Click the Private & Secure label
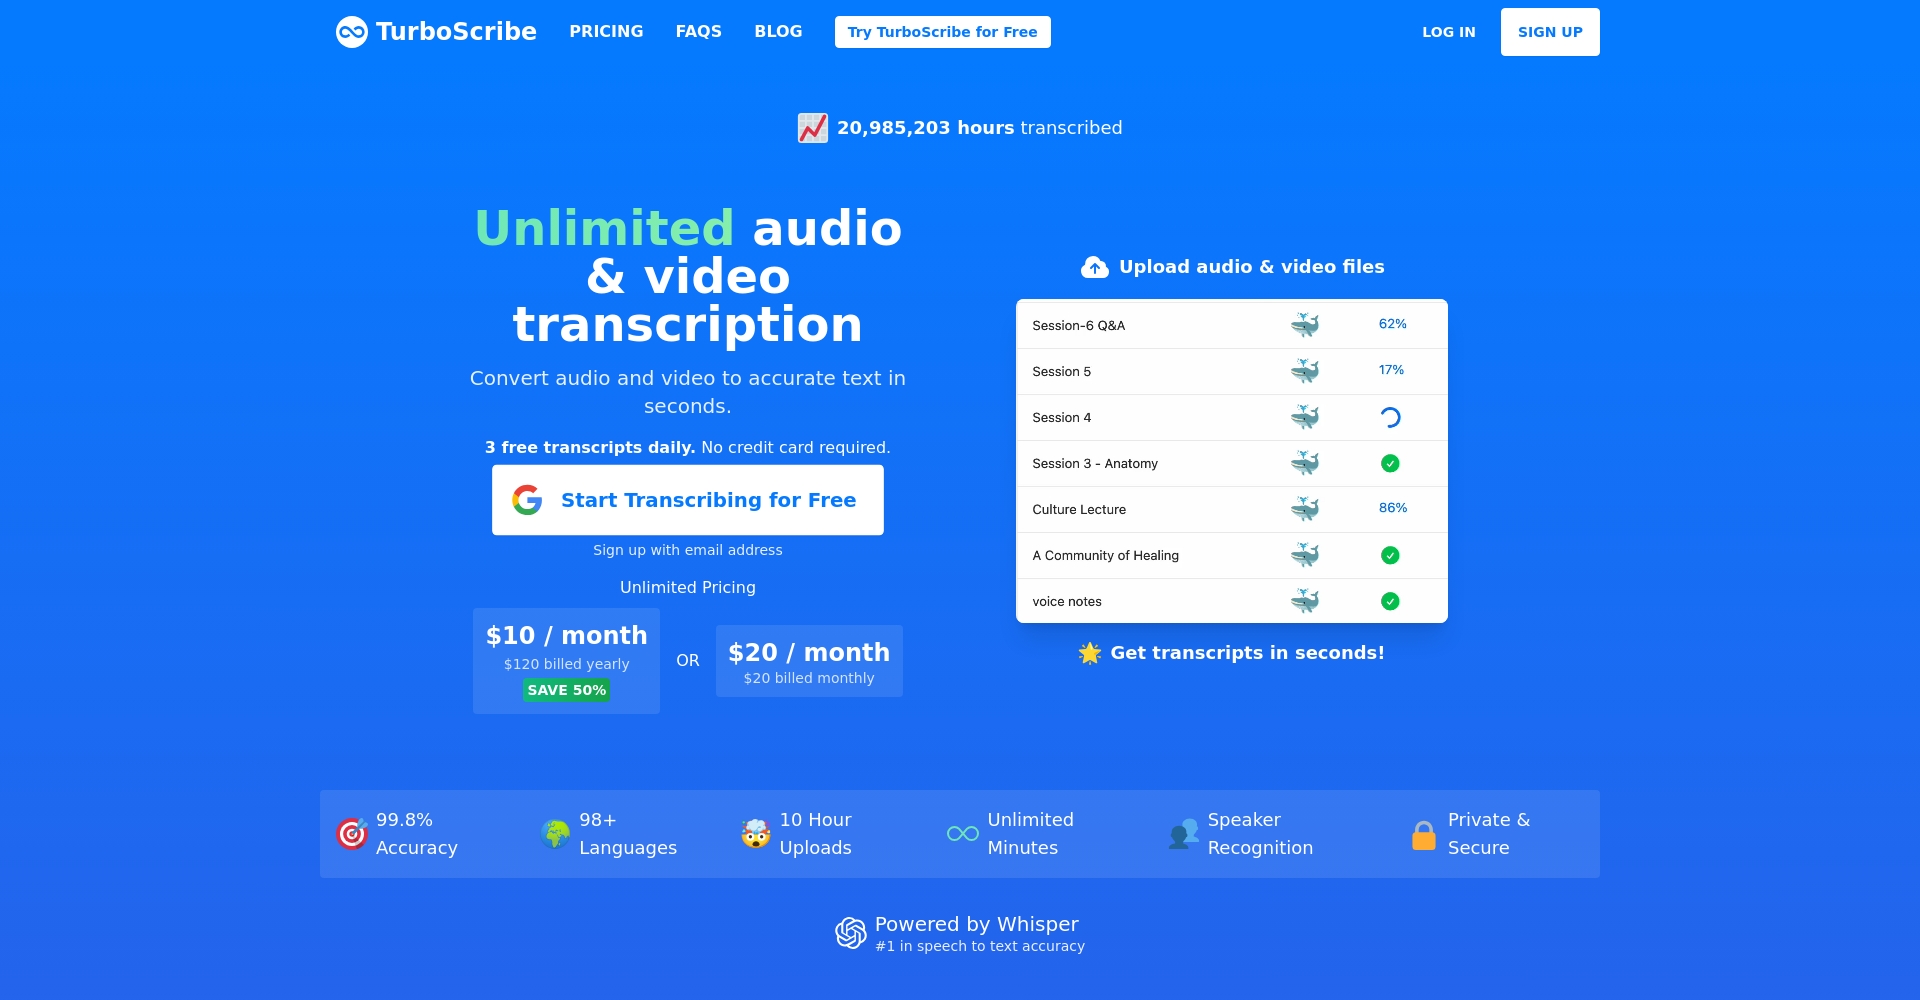1920x1000 pixels. coord(1488,834)
